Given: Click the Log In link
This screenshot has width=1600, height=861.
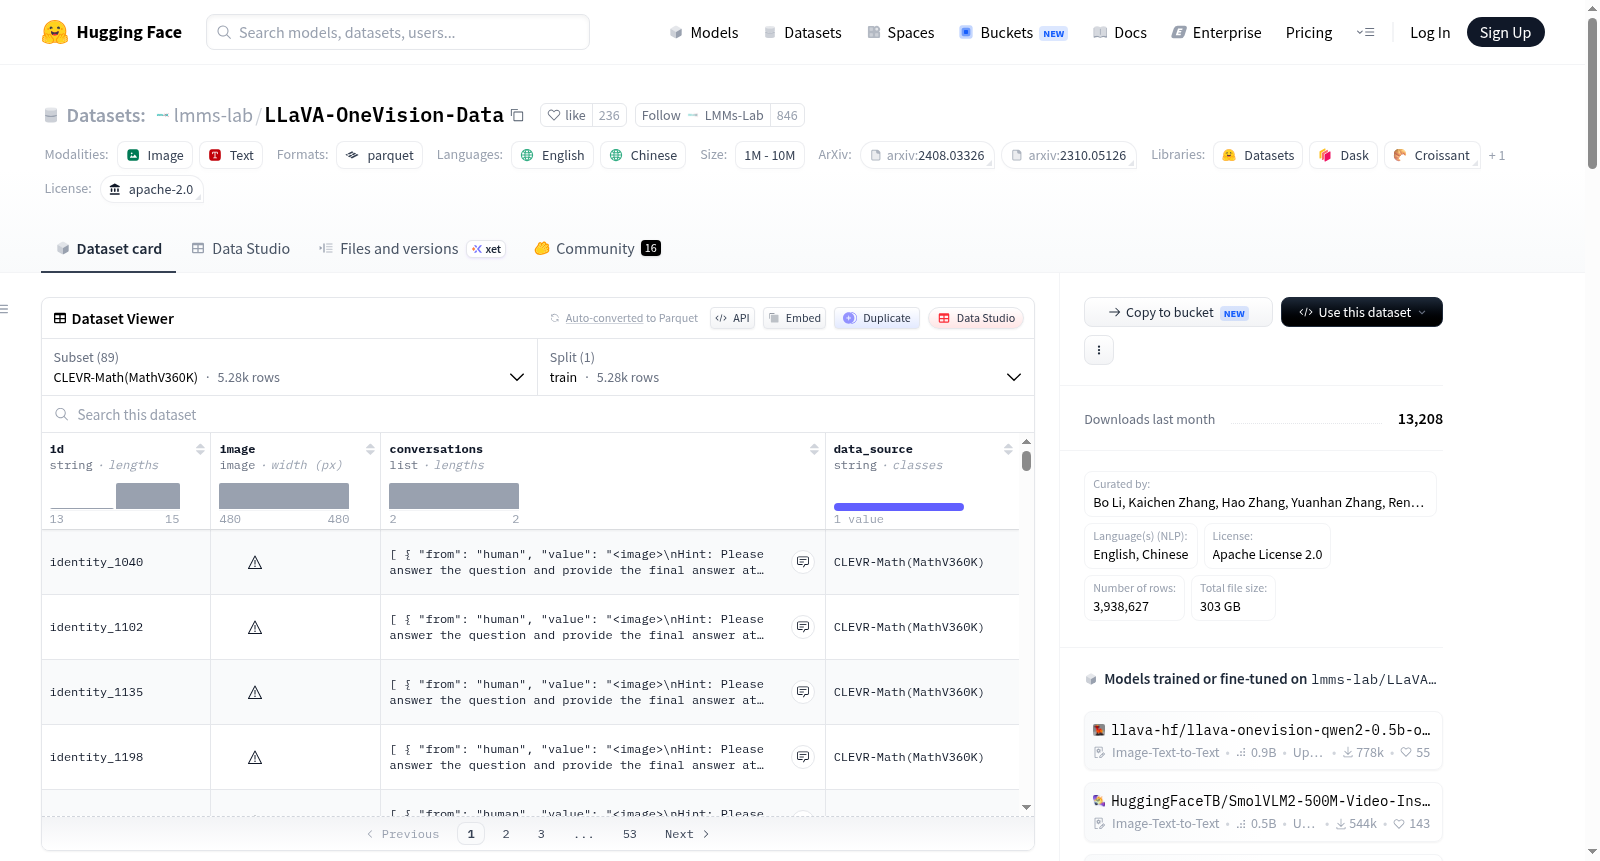Looking at the screenshot, I should [x=1429, y=33].
